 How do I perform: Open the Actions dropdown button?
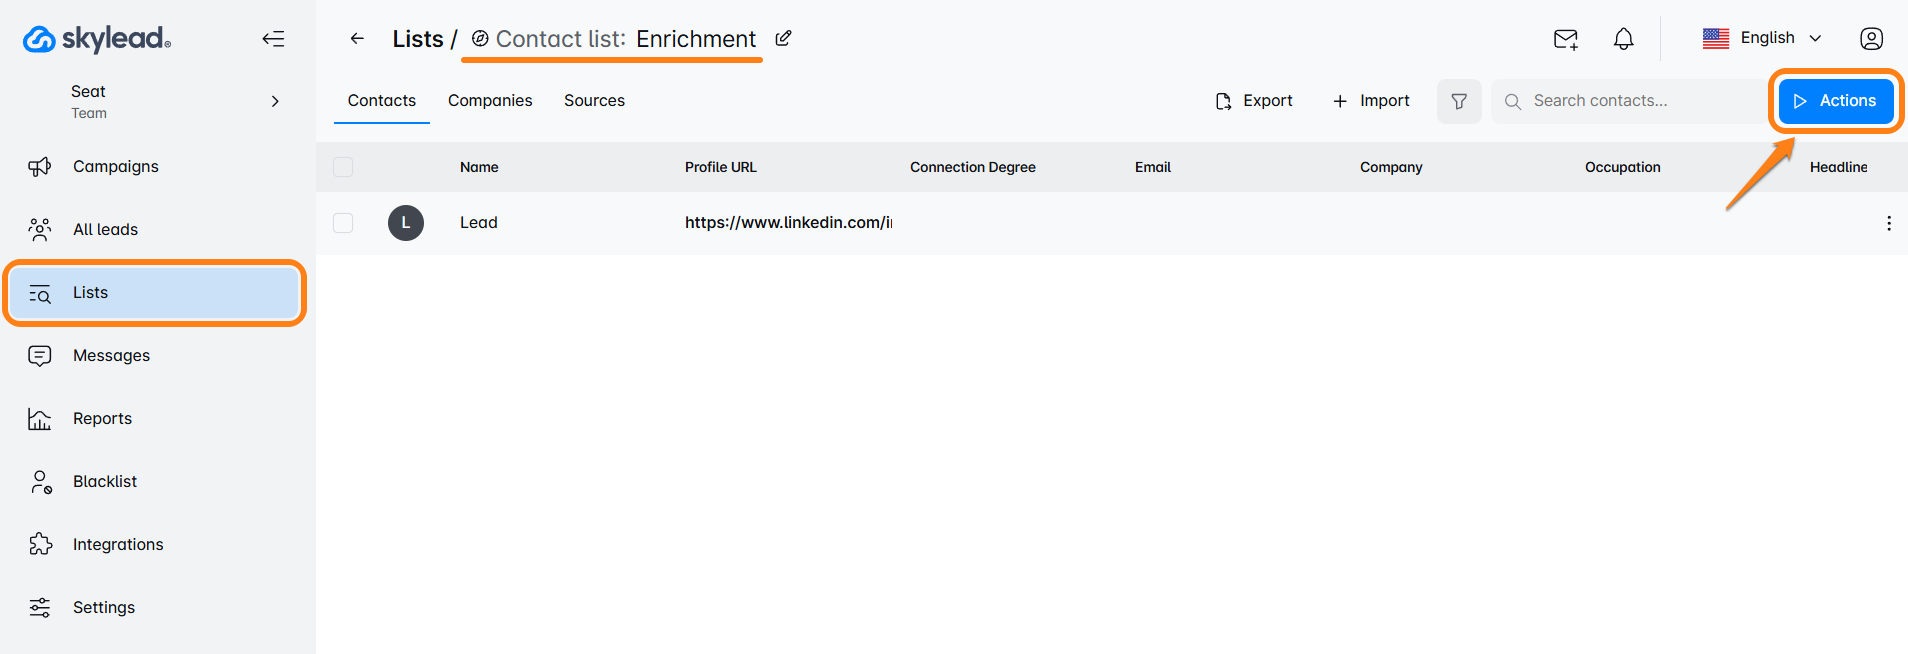tap(1835, 101)
